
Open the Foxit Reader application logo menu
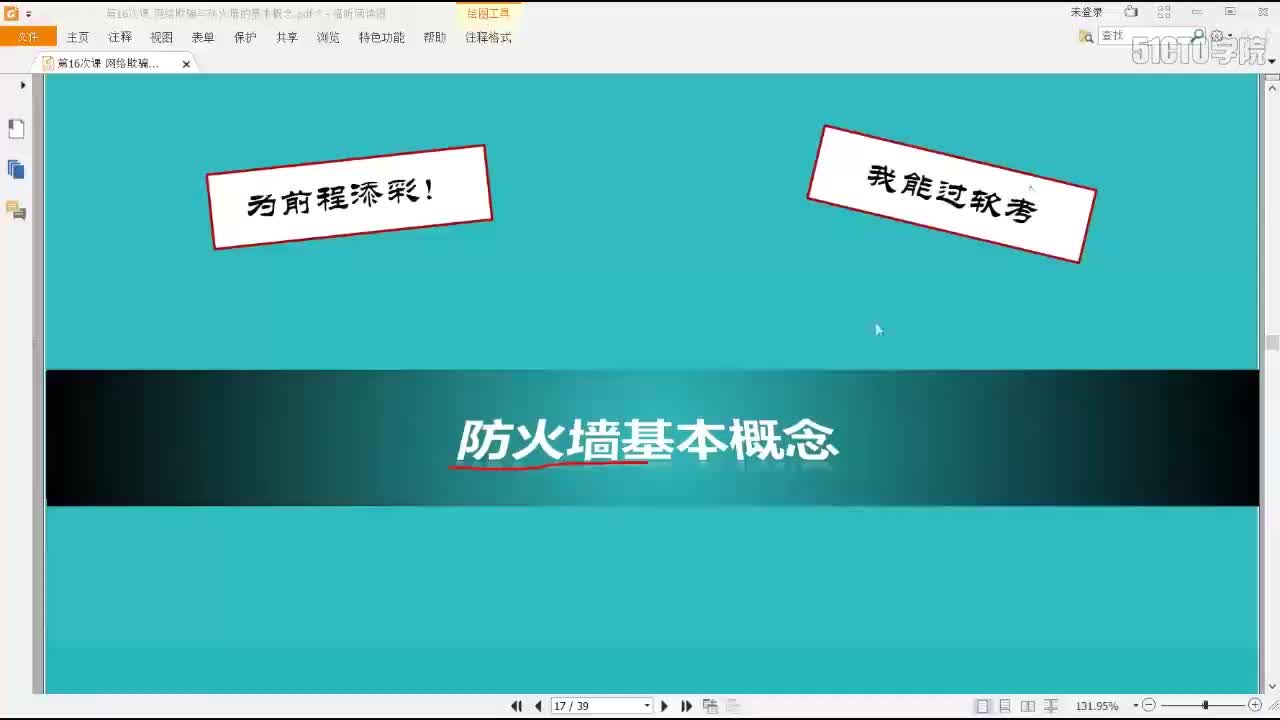click(x=12, y=13)
